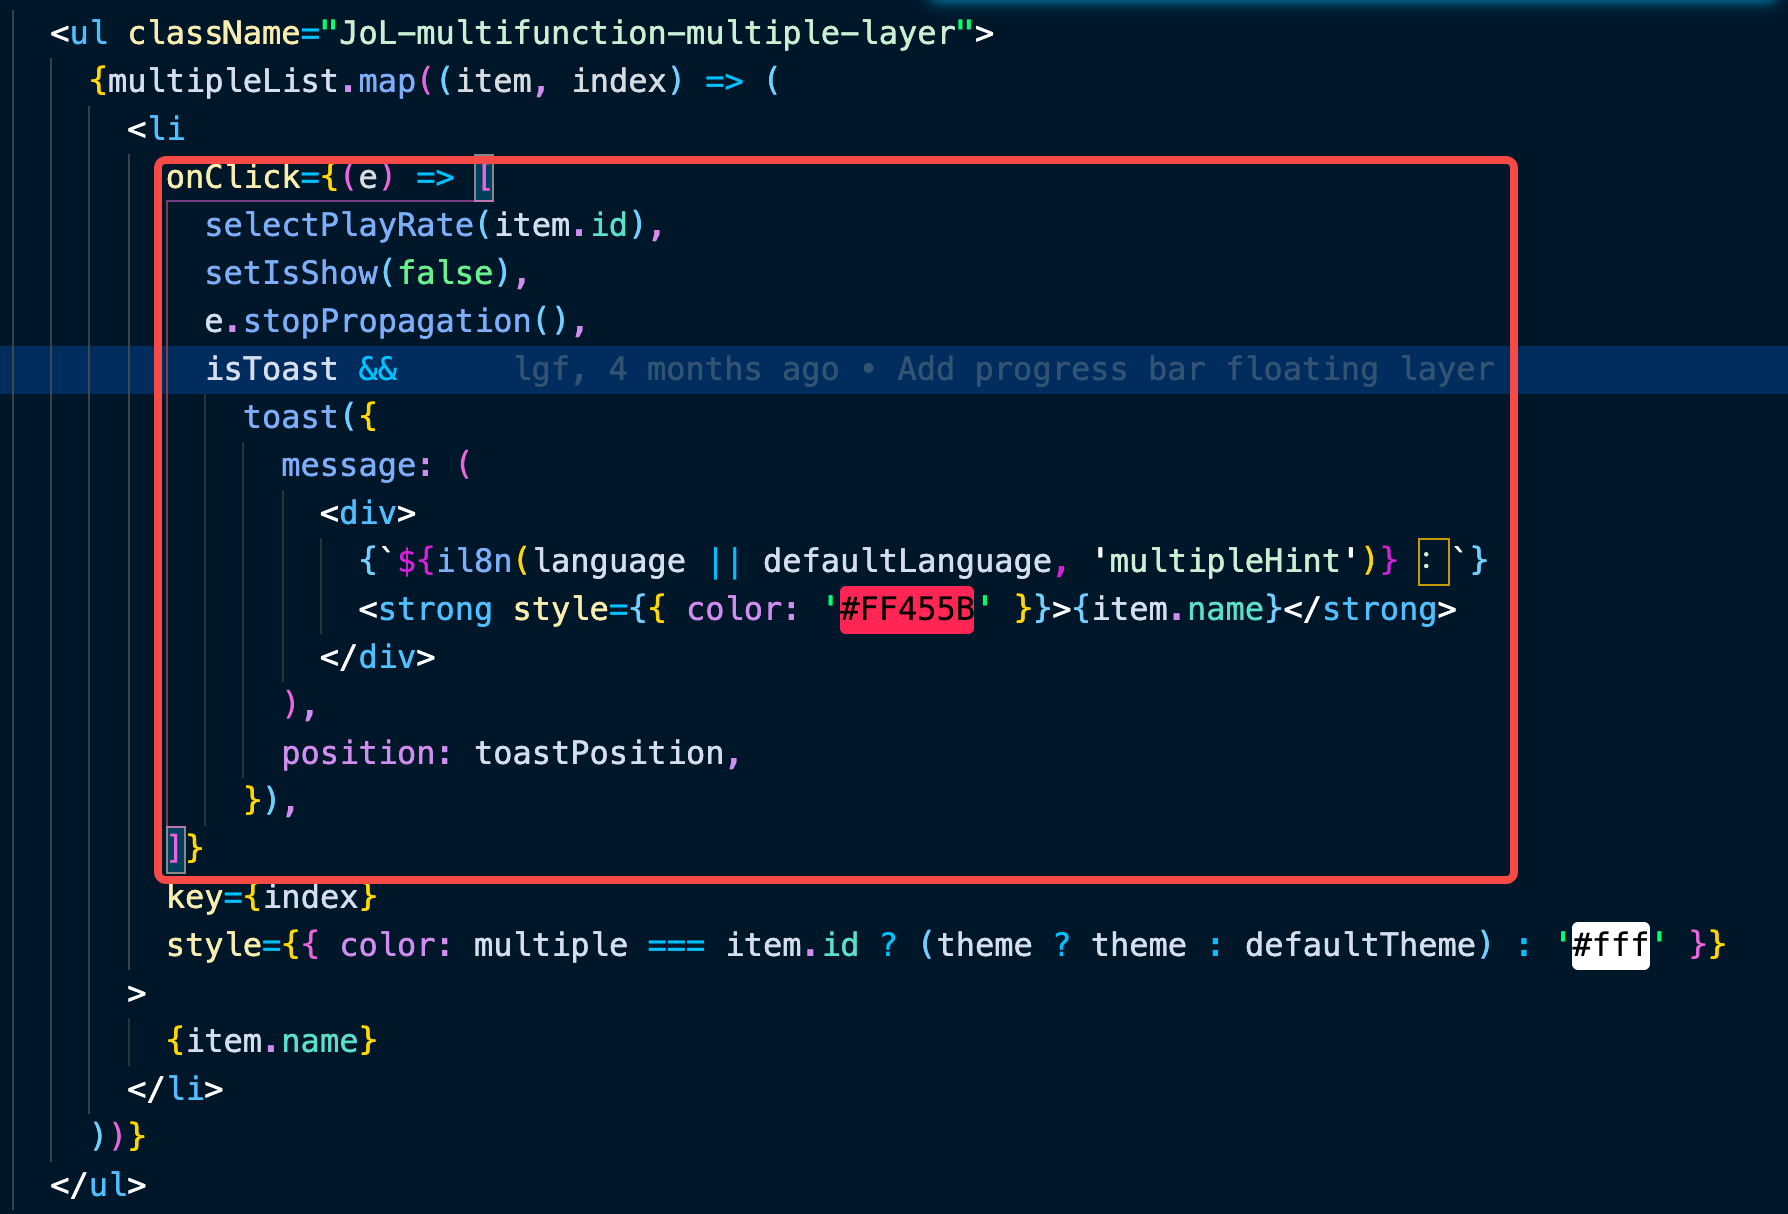This screenshot has width=1788, height=1214.
Task: Click the #FF455B color highlight
Action: pyautogui.click(x=907, y=609)
